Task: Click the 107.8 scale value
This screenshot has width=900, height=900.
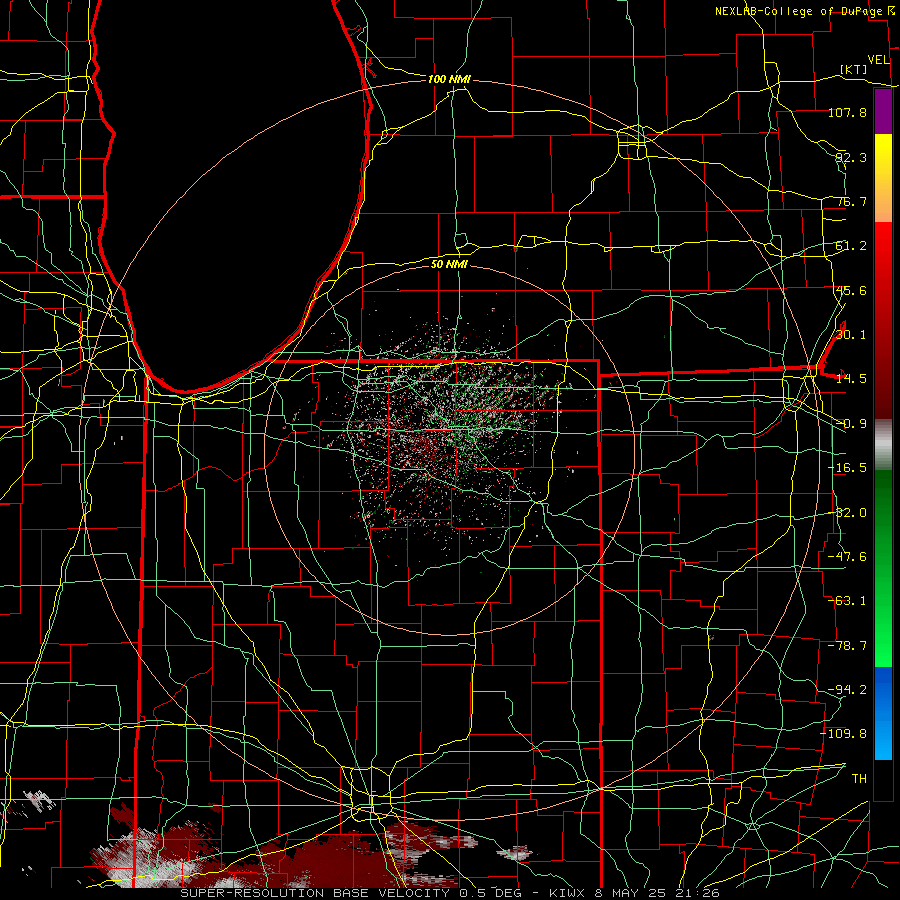Action: pos(847,112)
